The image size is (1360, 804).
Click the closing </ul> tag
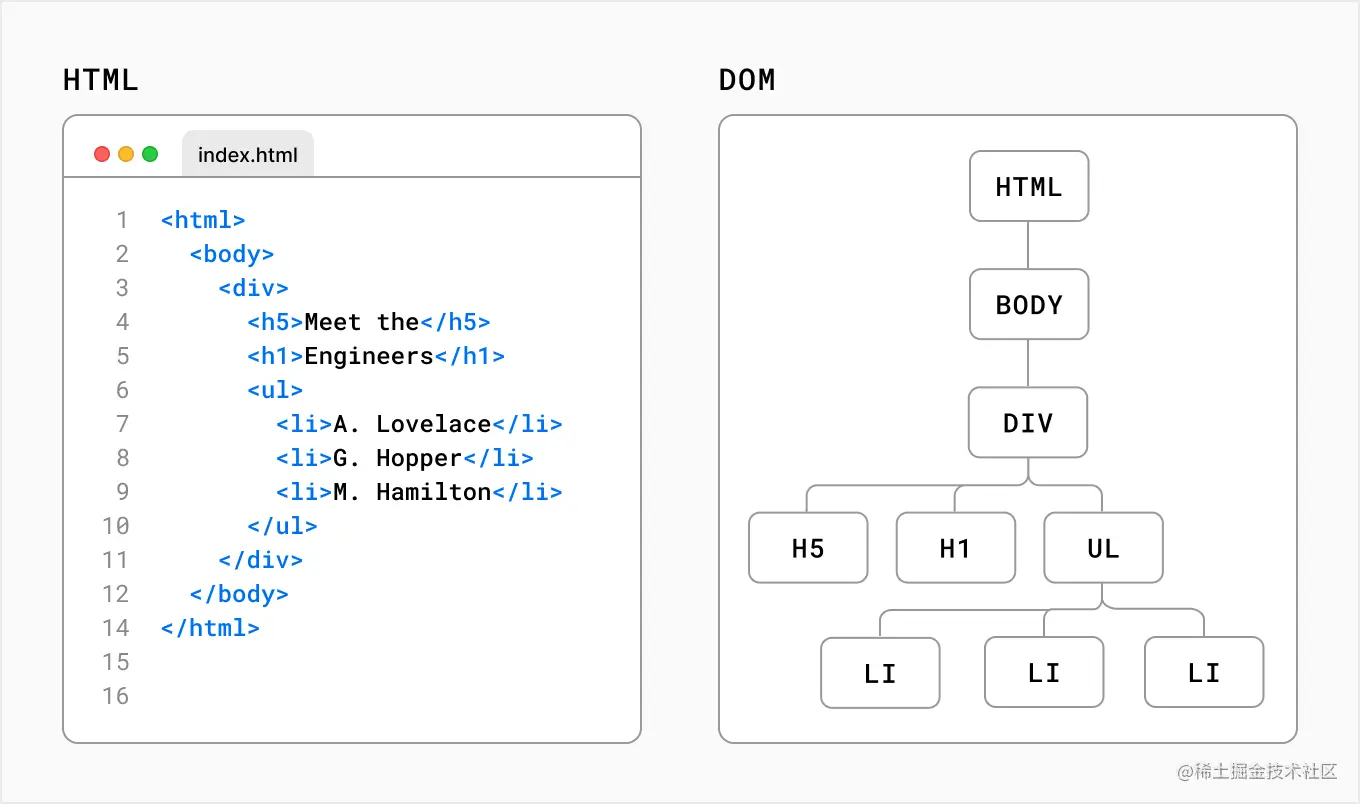(283, 526)
